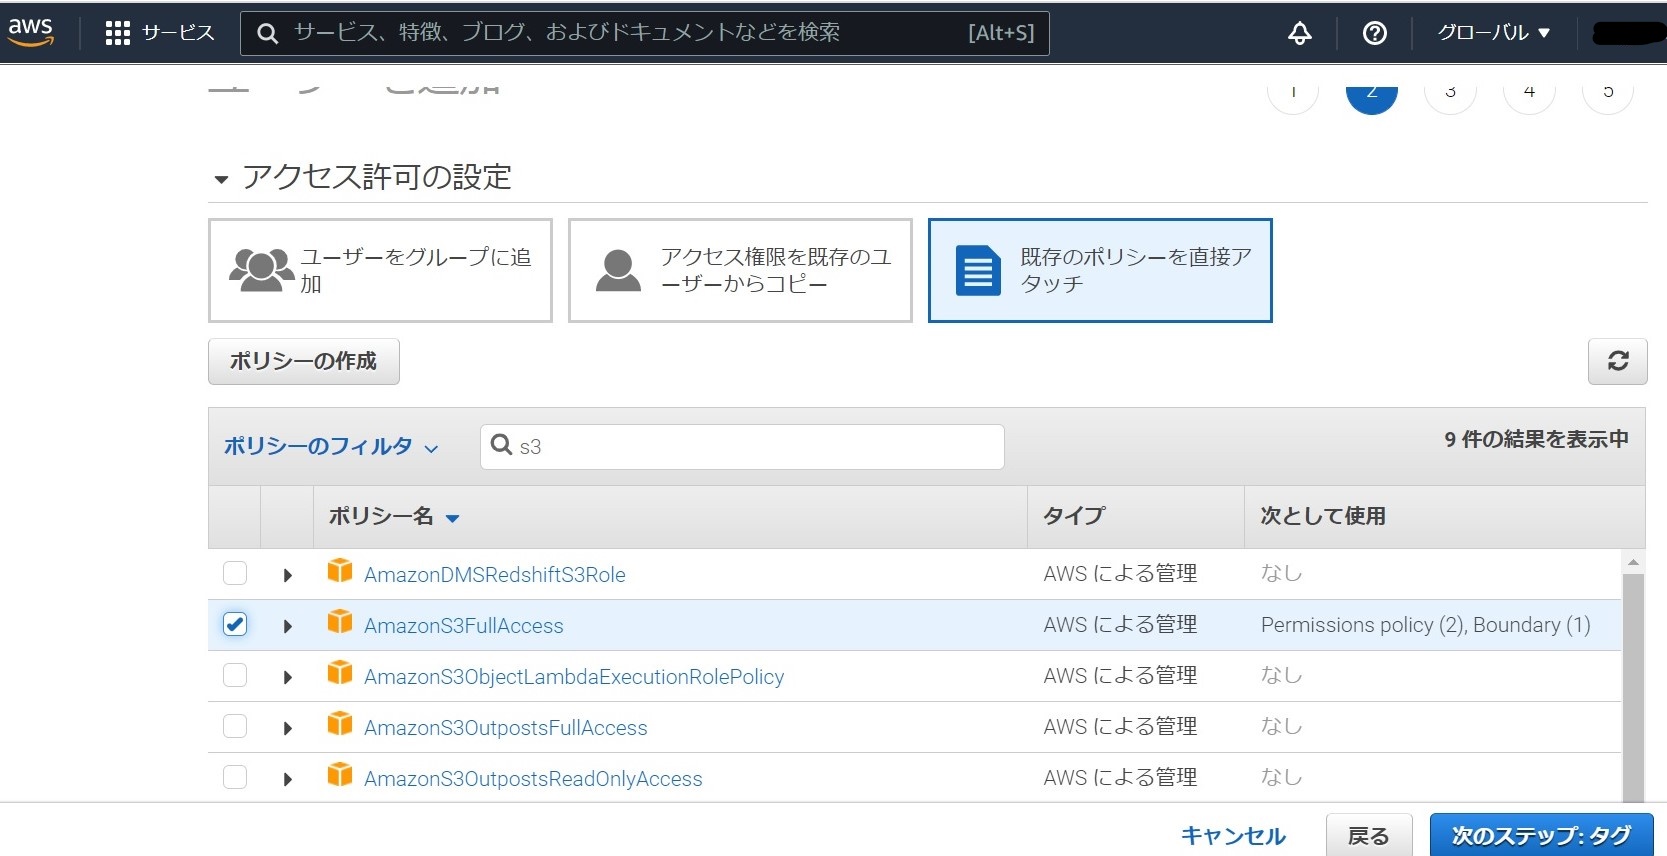
Task: Click the ポリシーの作成 button
Action: 303,361
